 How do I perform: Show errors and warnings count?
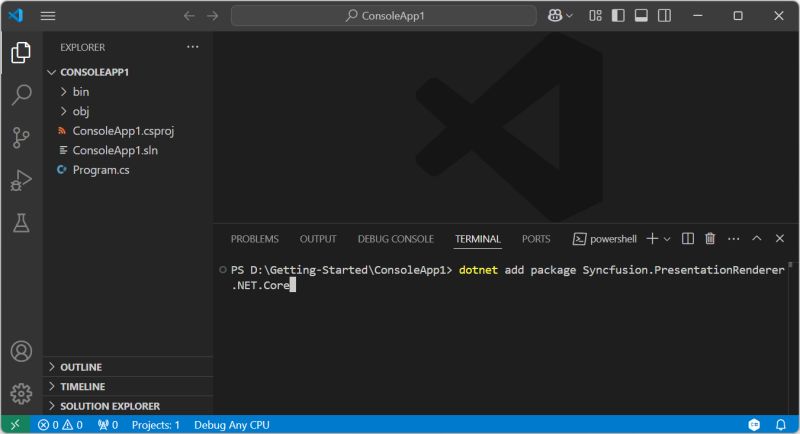click(x=60, y=425)
